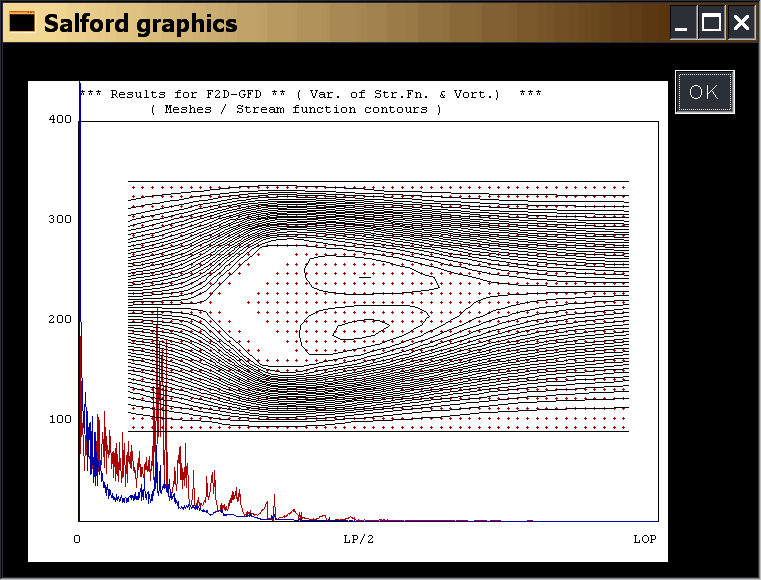Click the OK button
This screenshot has width=761, height=580.
(705, 92)
